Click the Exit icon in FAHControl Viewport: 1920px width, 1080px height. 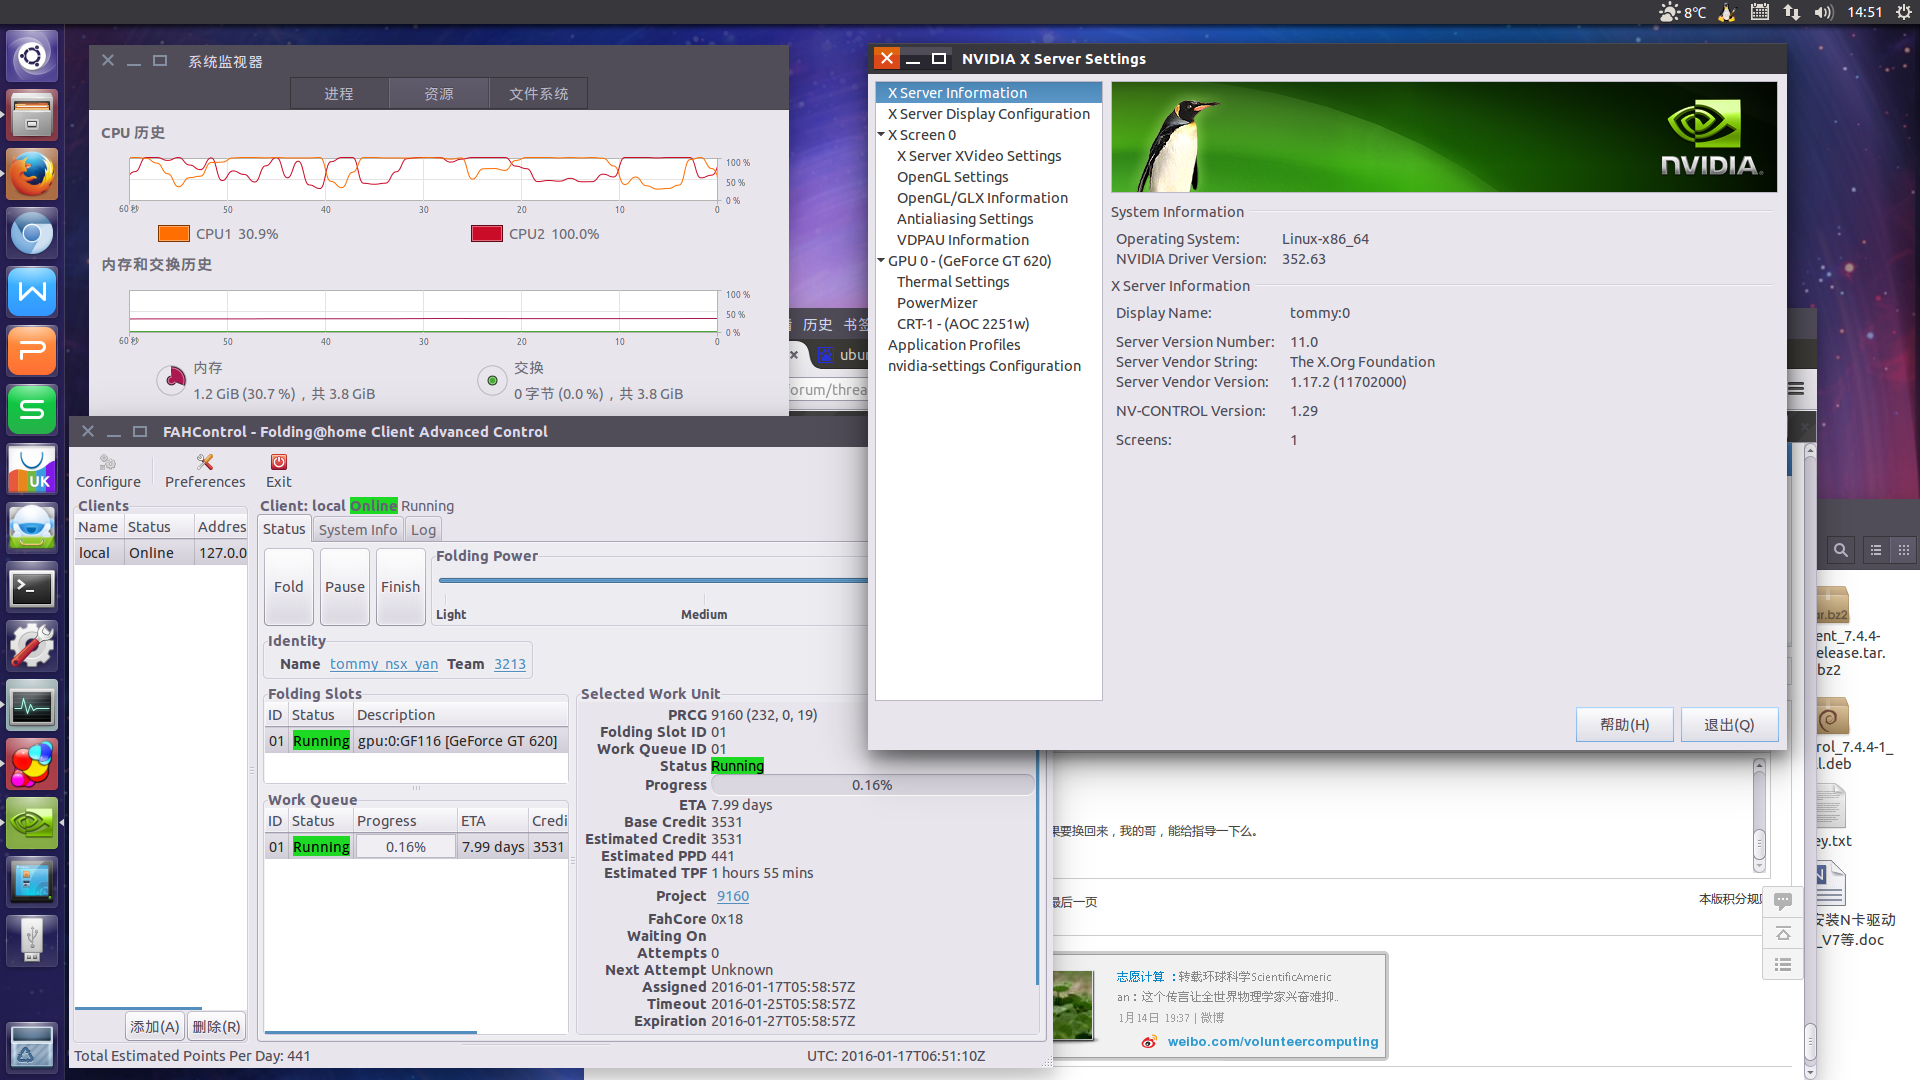coord(279,471)
